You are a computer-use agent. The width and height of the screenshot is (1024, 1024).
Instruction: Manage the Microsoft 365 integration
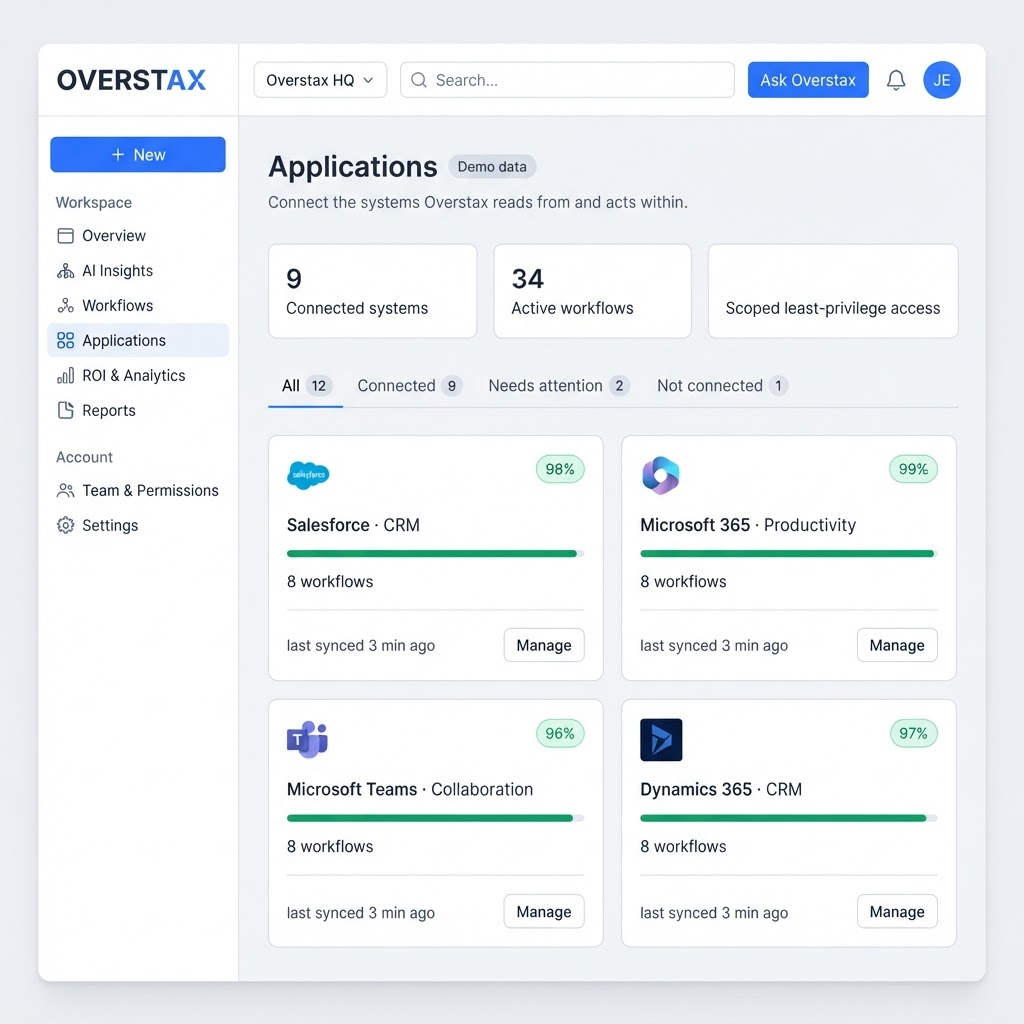[897, 645]
